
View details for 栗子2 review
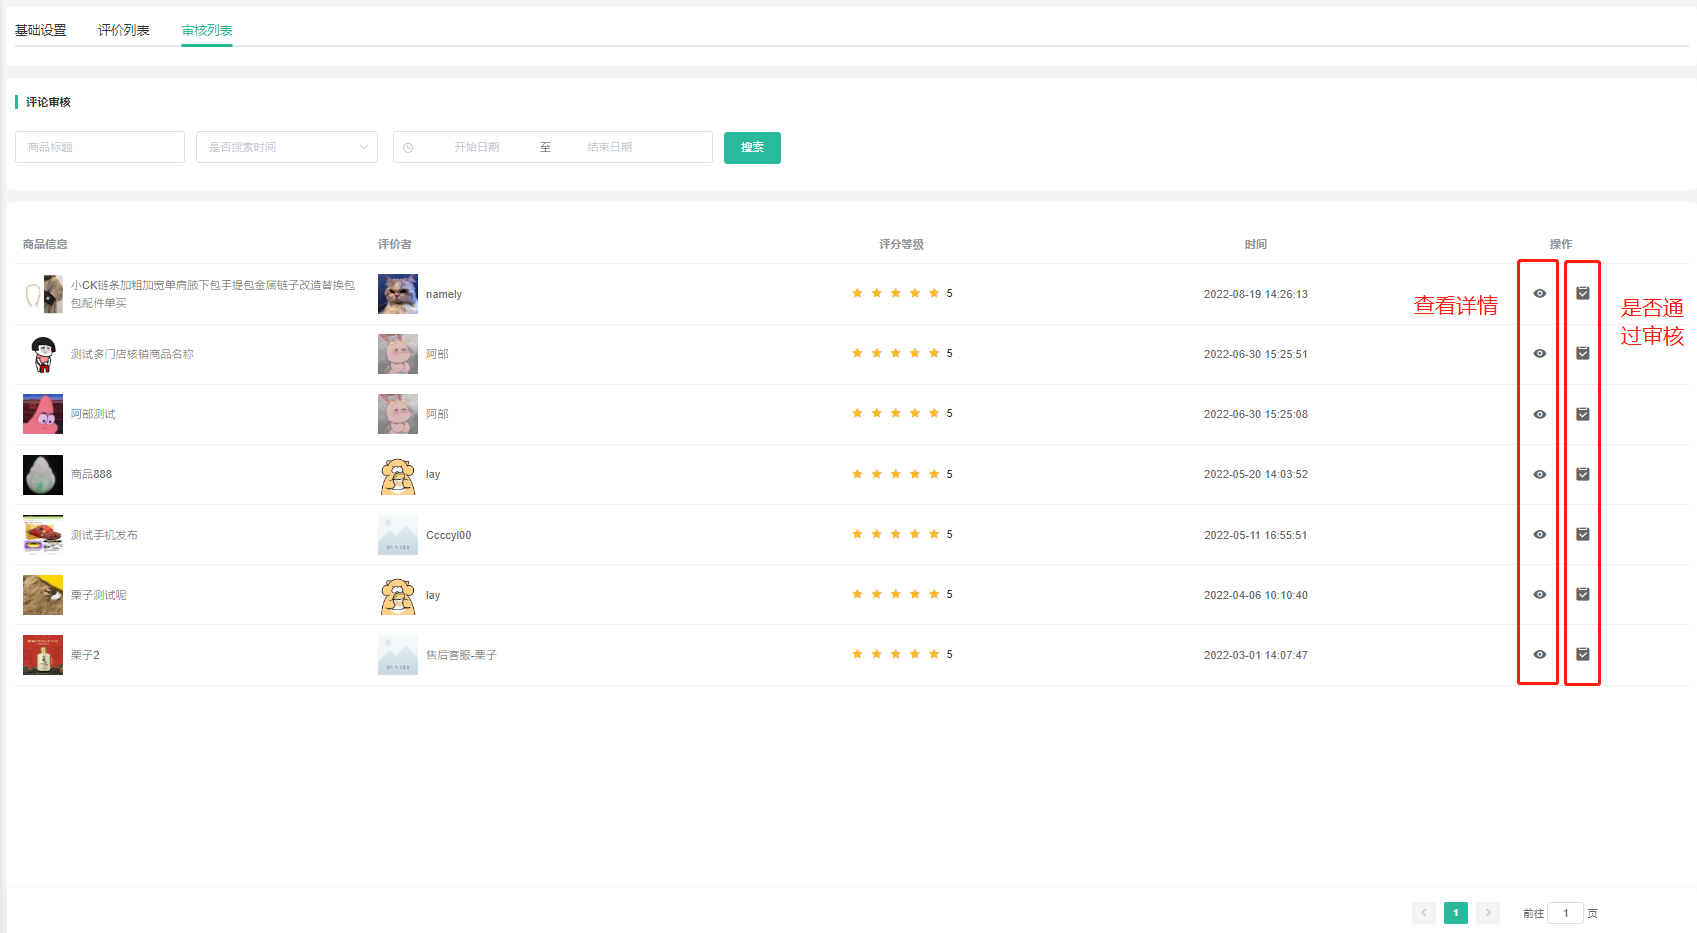(1539, 655)
